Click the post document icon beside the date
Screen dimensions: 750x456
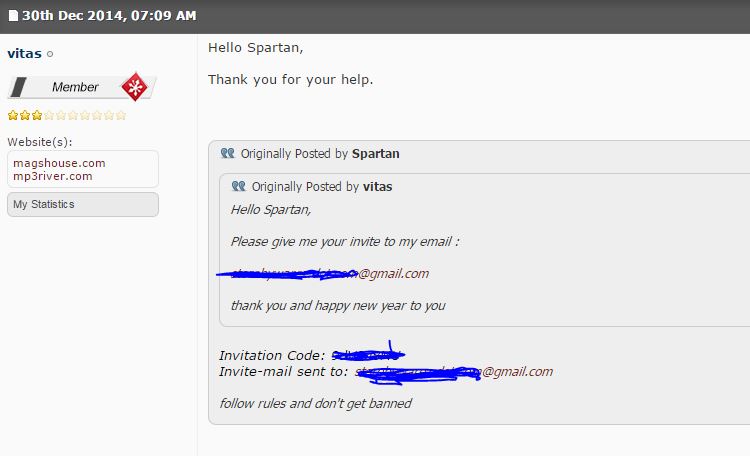click(13, 17)
